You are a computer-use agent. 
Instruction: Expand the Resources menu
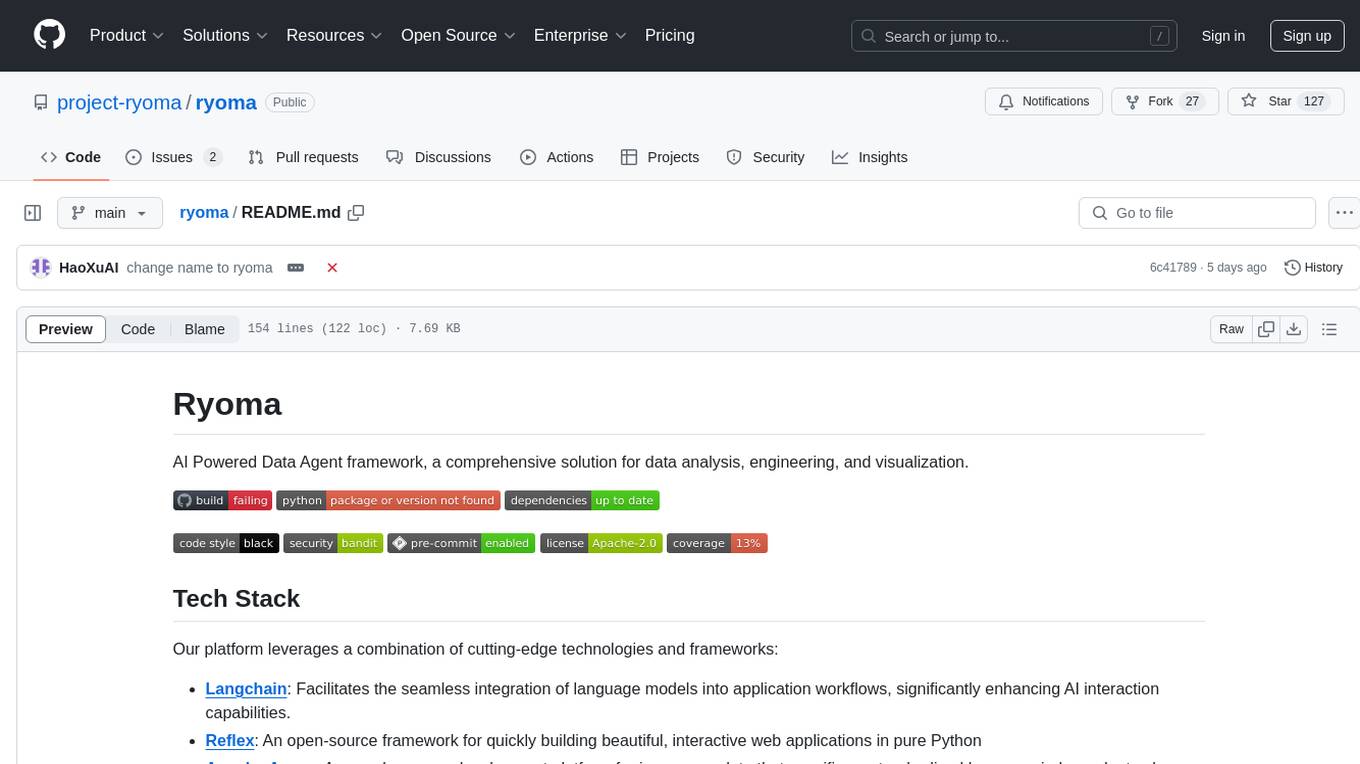(334, 35)
